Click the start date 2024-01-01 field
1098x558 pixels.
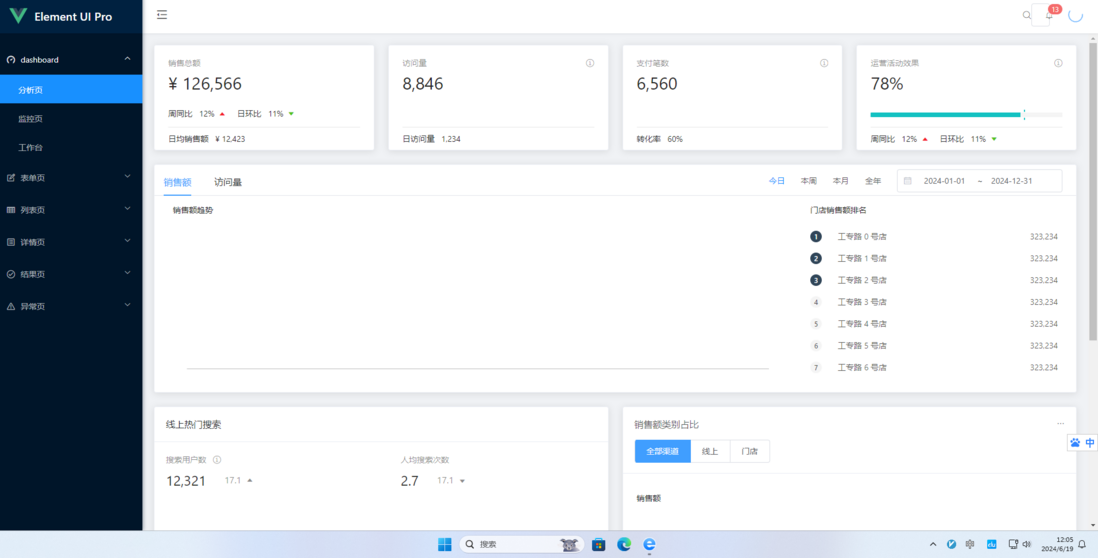pos(944,181)
